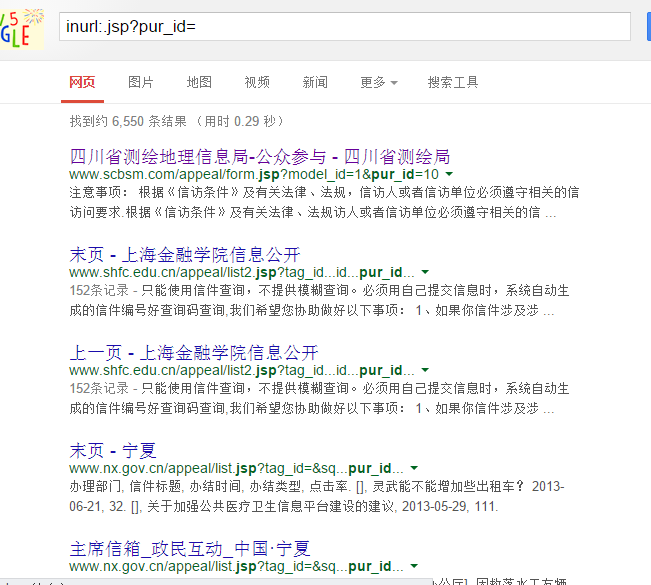This screenshot has width=651, height=585.
Task: Switch to the 地图 tab
Action: [199, 82]
